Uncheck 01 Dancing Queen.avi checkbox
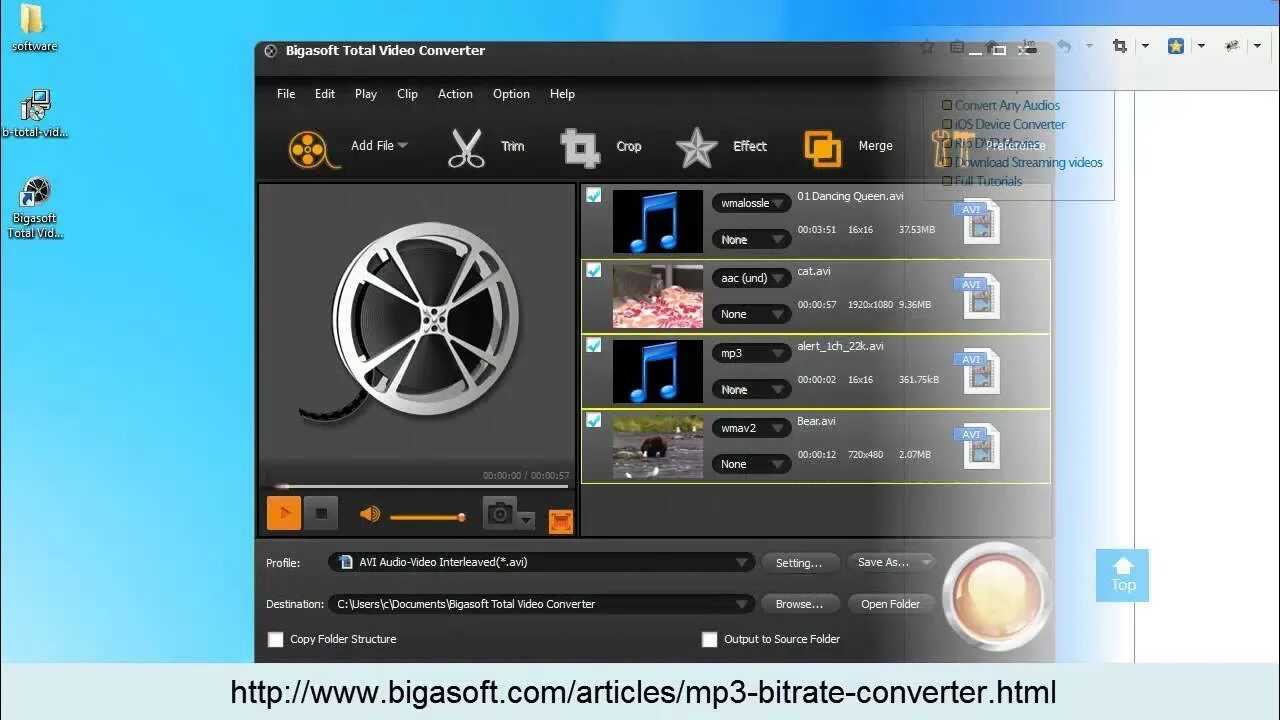 tap(594, 196)
